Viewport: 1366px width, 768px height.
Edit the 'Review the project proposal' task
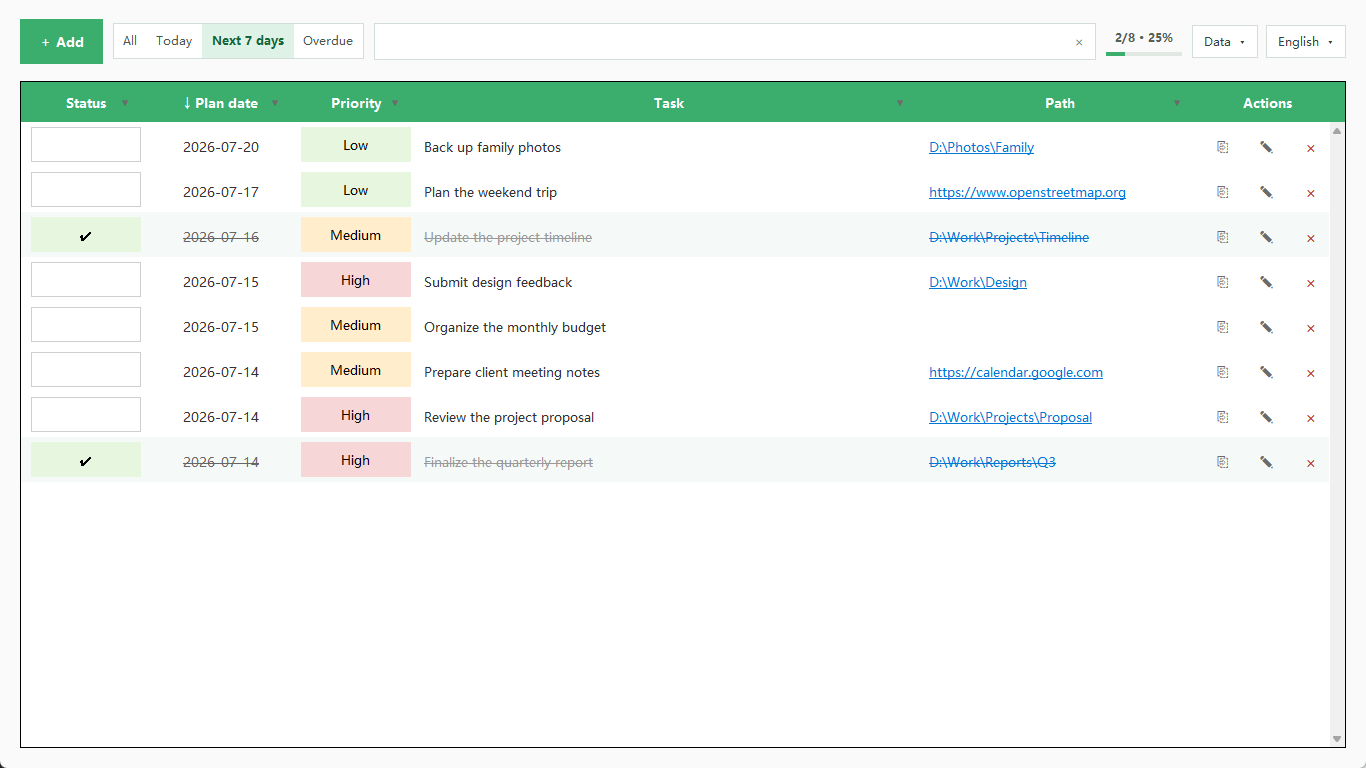click(x=1266, y=417)
